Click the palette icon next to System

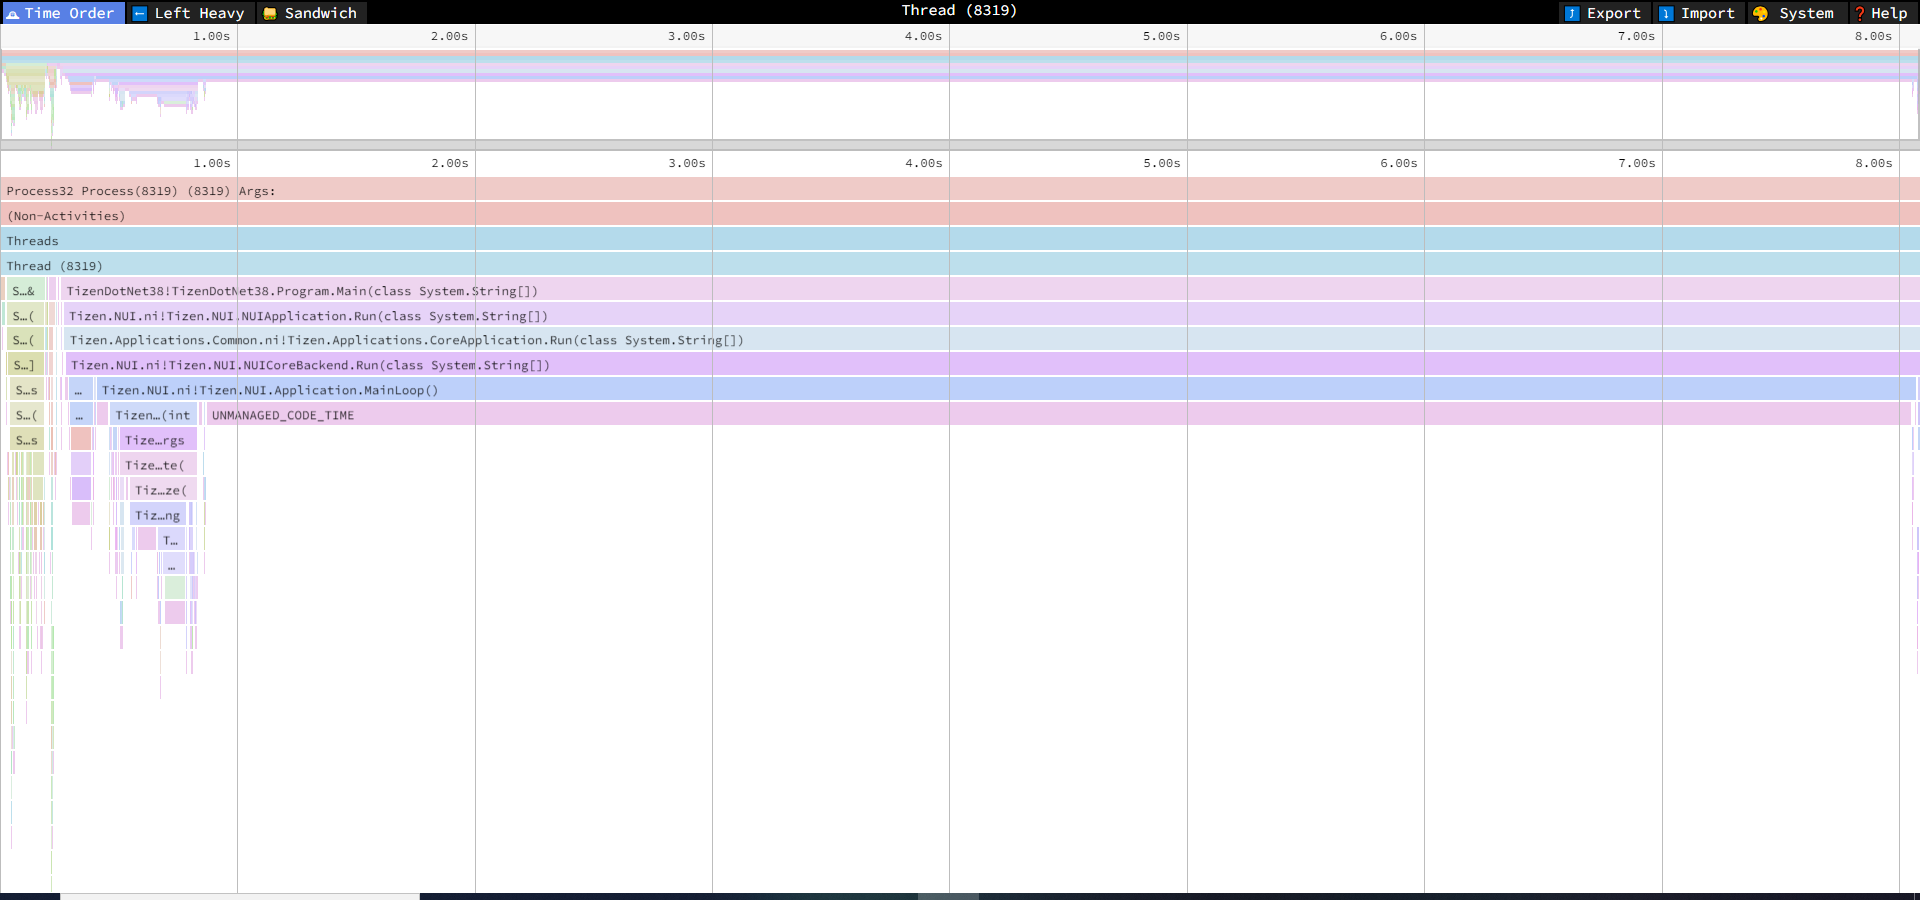[1761, 13]
